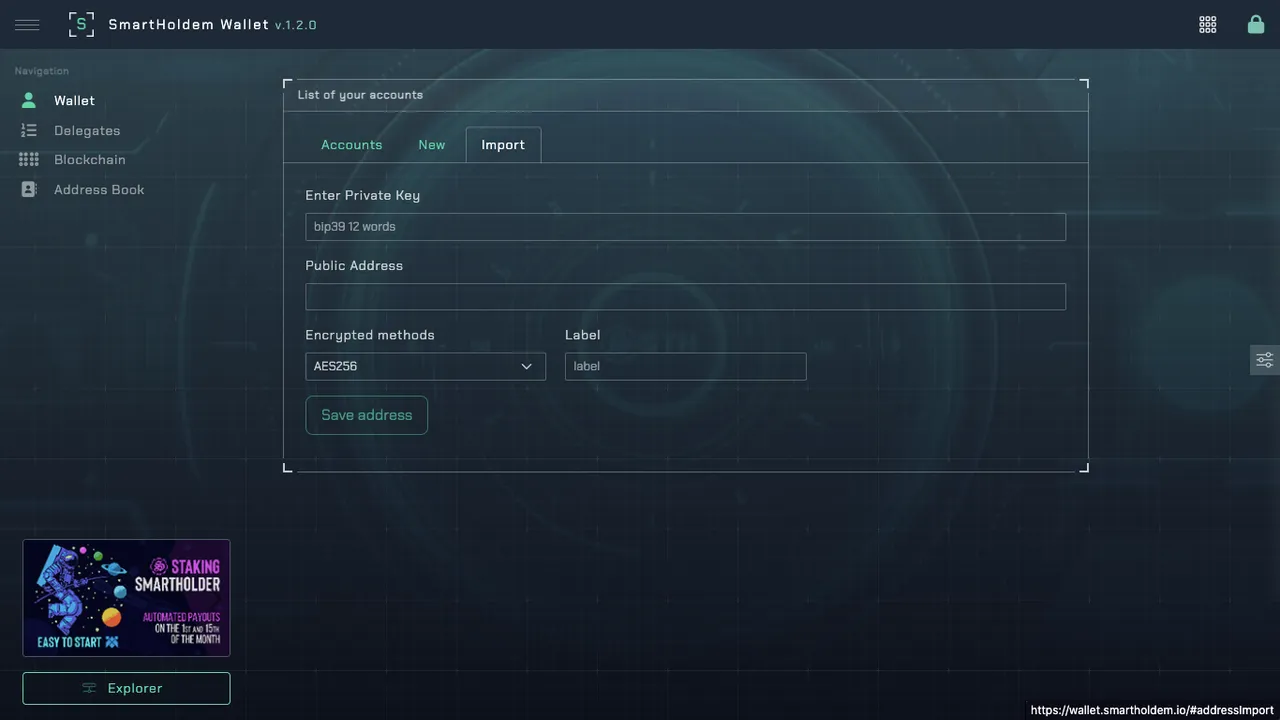Screen dimensions: 1280x720
Task: Click the Label input field
Action: click(685, 366)
